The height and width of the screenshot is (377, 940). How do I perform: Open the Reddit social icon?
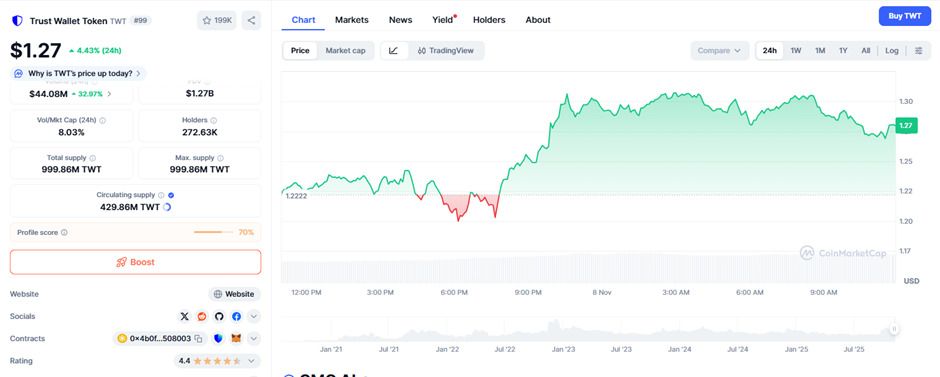202,316
